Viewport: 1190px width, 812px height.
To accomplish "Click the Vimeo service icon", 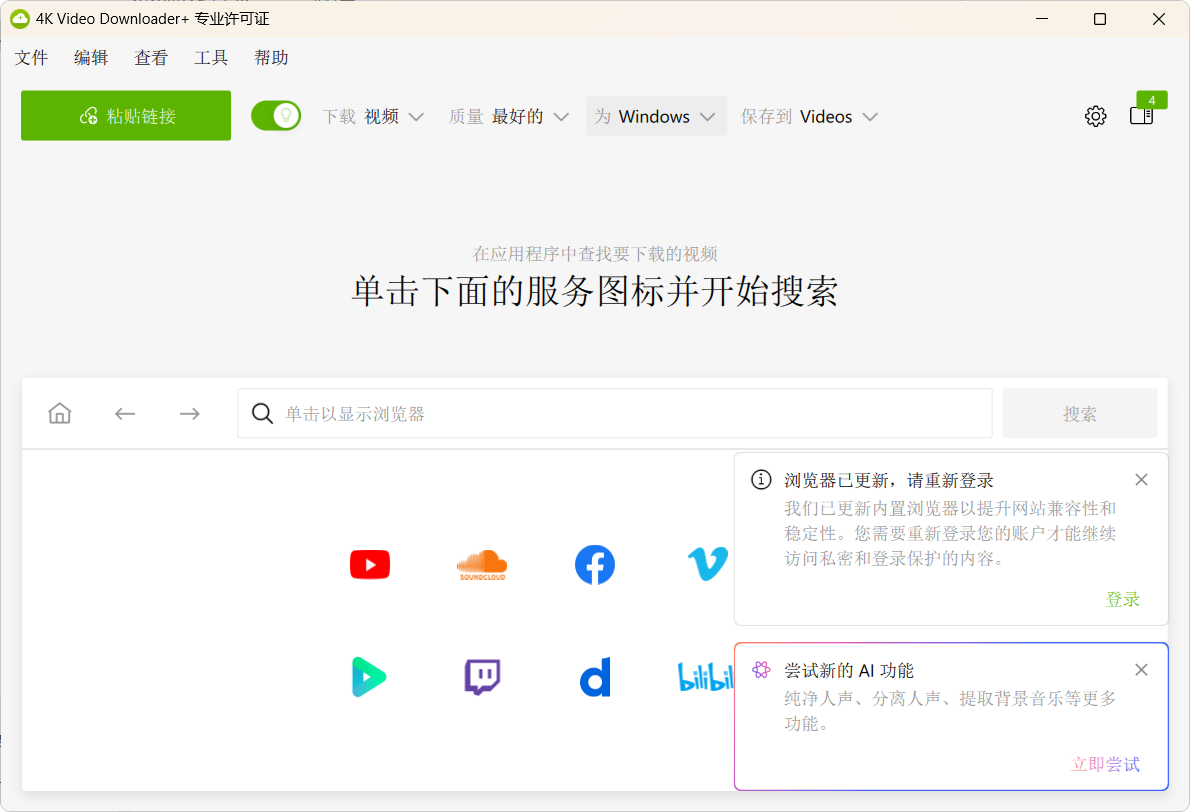I will pyautogui.click(x=707, y=564).
